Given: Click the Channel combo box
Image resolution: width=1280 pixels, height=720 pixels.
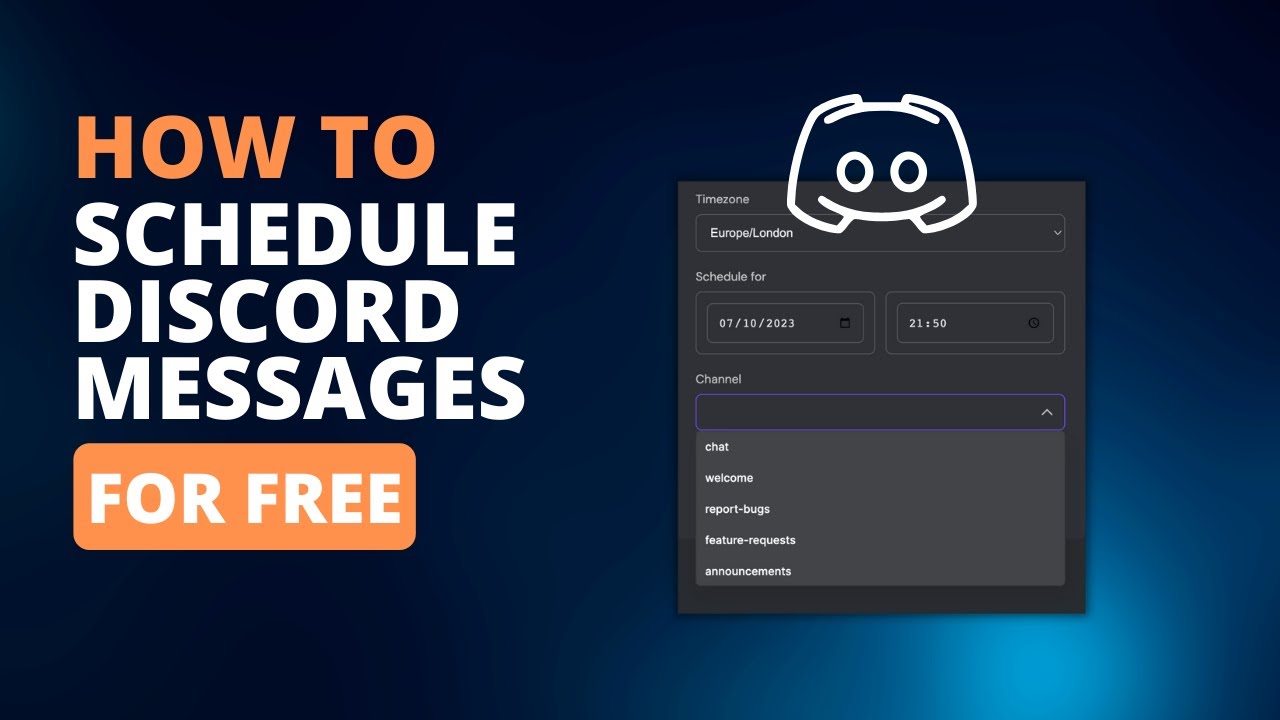Looking at the screenshot, I should point(880,412).
